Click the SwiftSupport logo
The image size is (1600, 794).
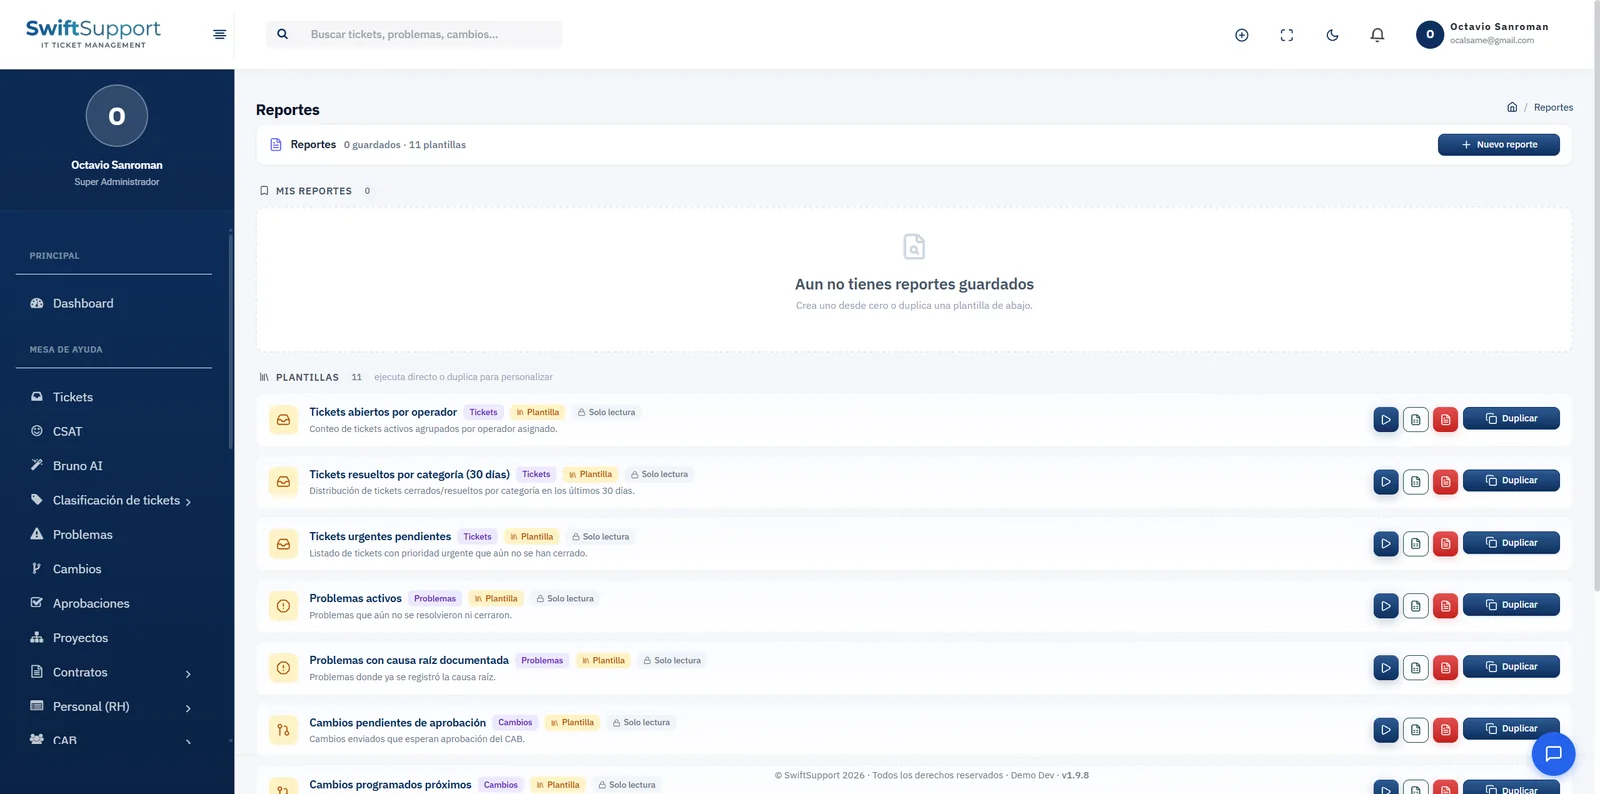(x=93, y=34)
